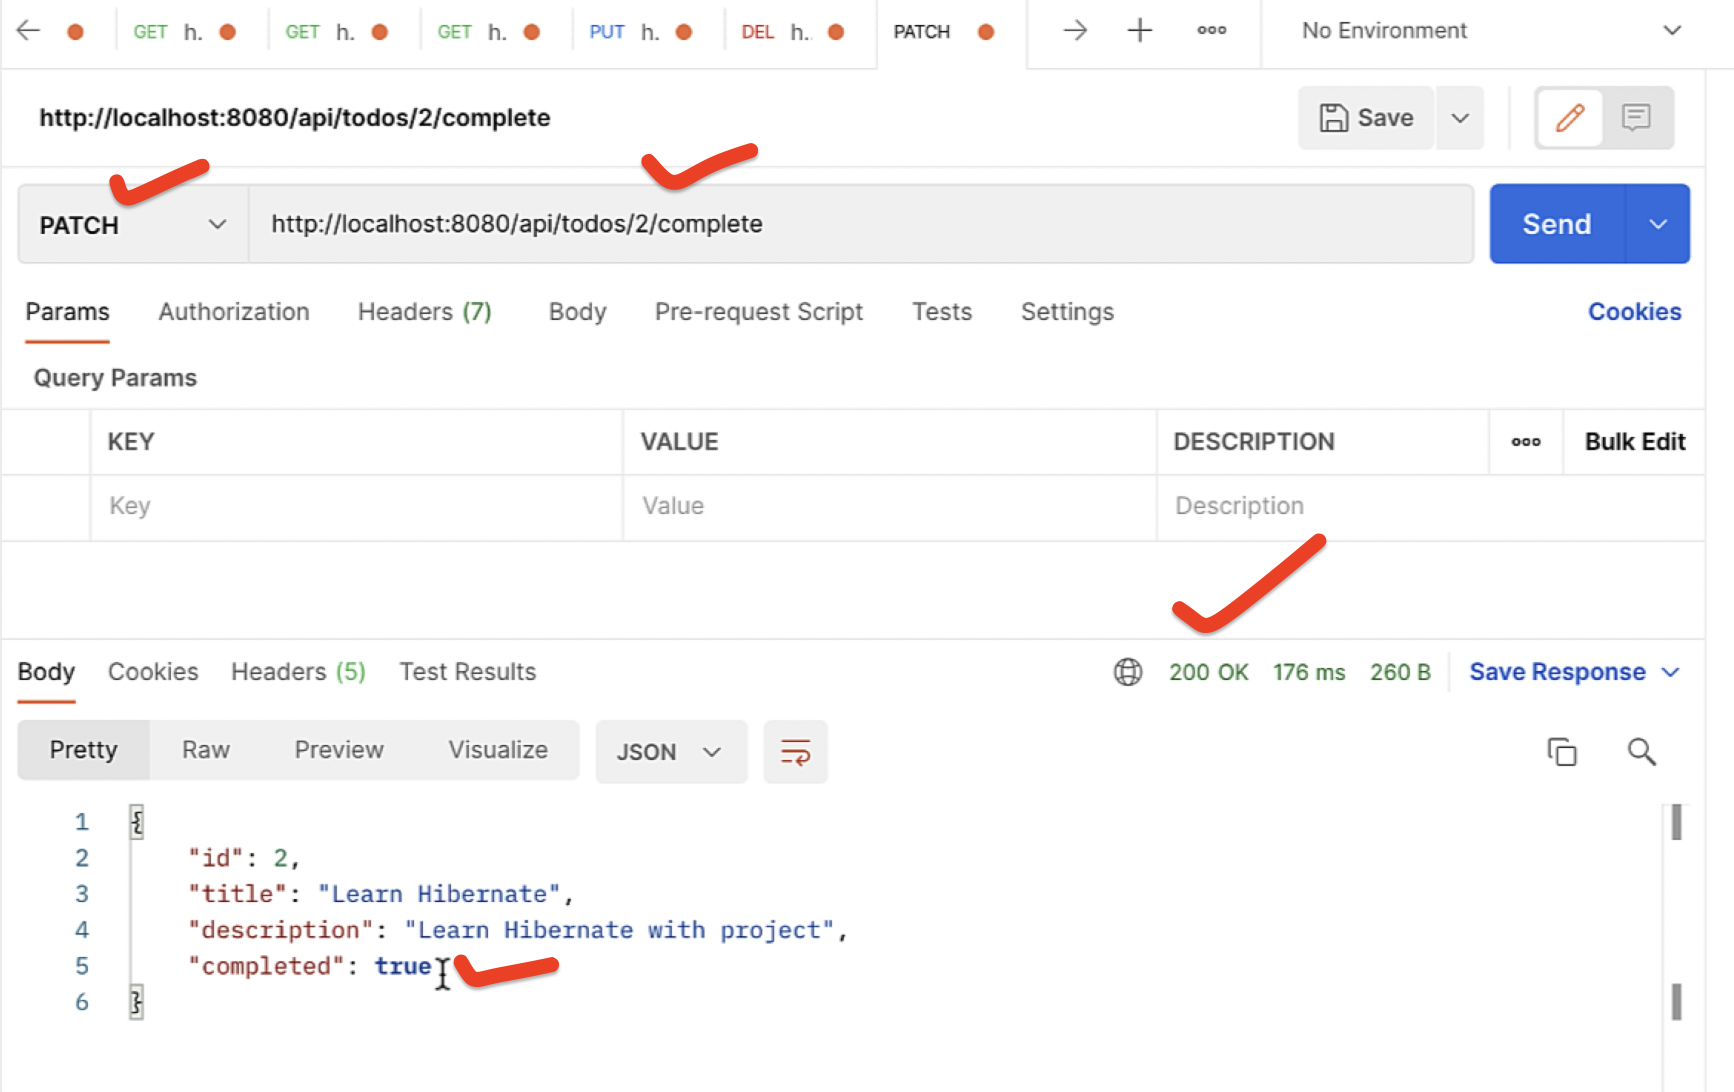The width and height of the screenshot is (1734, 1092).
Task: Switch to Preview response view
Action: (339, 749)
